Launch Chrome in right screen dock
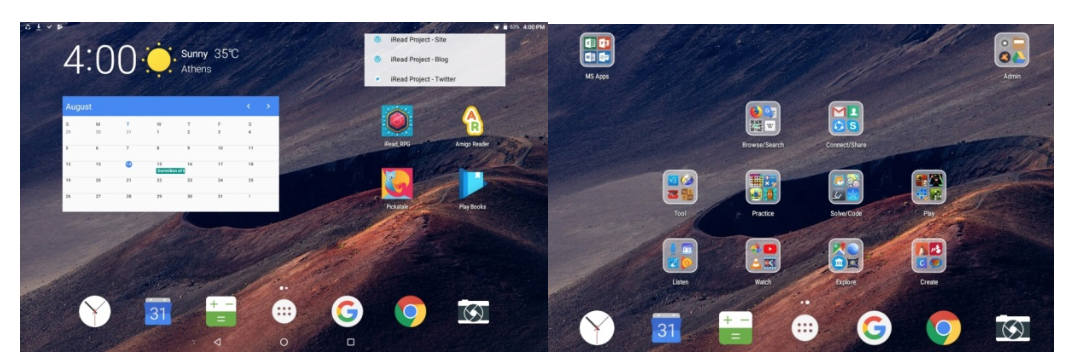The height and width of the screenshot is (360, 1072). tap(943, 328)
